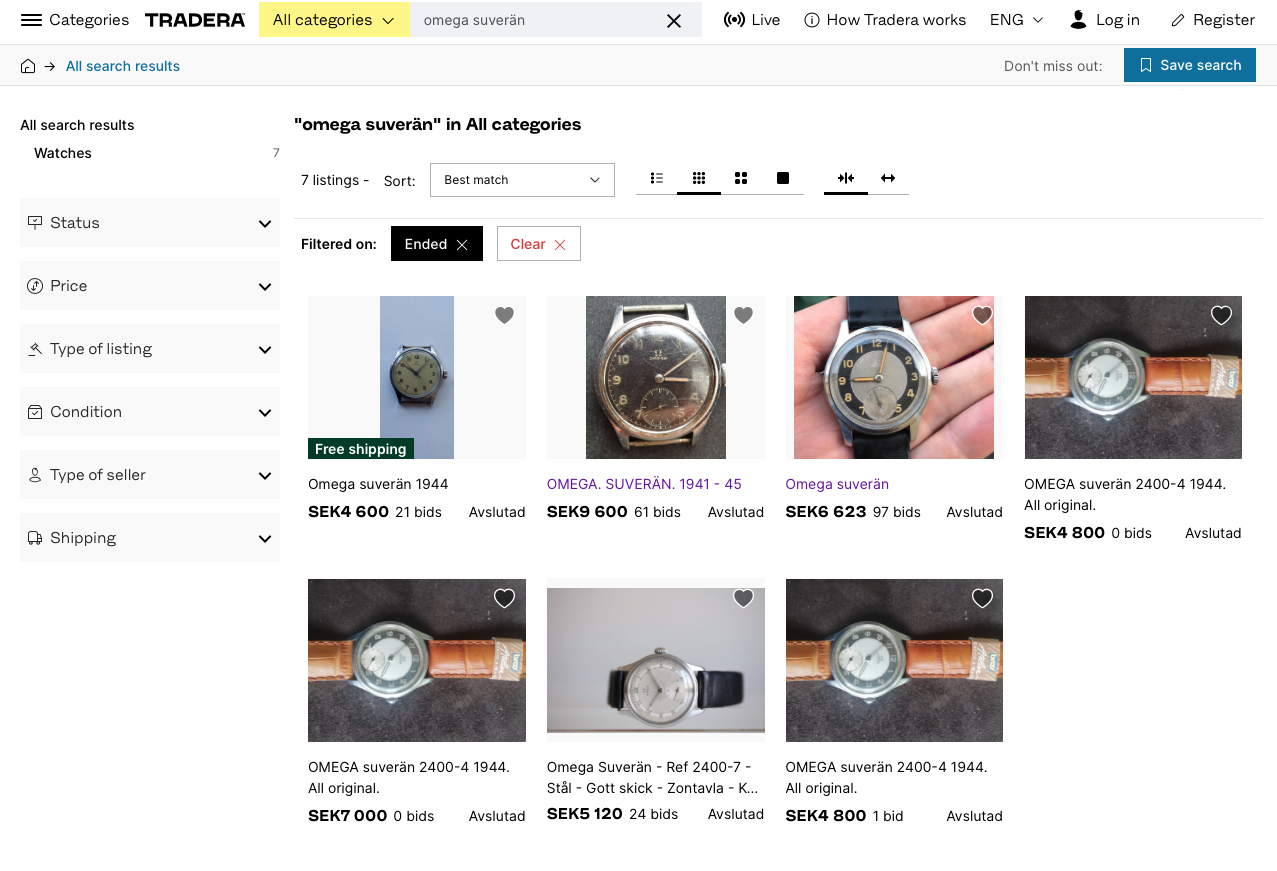
Task: Clear the search field with X icon
Action: click(674, 20)
